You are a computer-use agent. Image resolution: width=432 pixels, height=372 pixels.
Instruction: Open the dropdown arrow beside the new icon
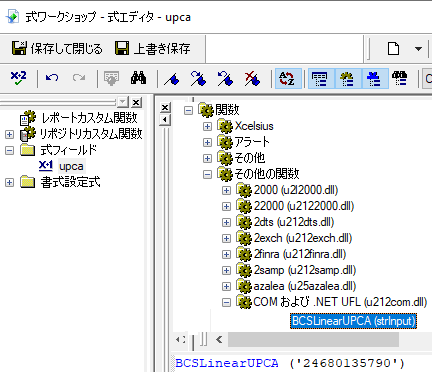pos(418,49)
